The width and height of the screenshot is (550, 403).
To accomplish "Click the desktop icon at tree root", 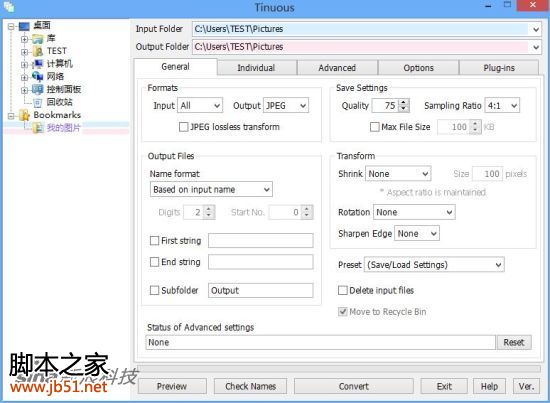I will point(25,26).
